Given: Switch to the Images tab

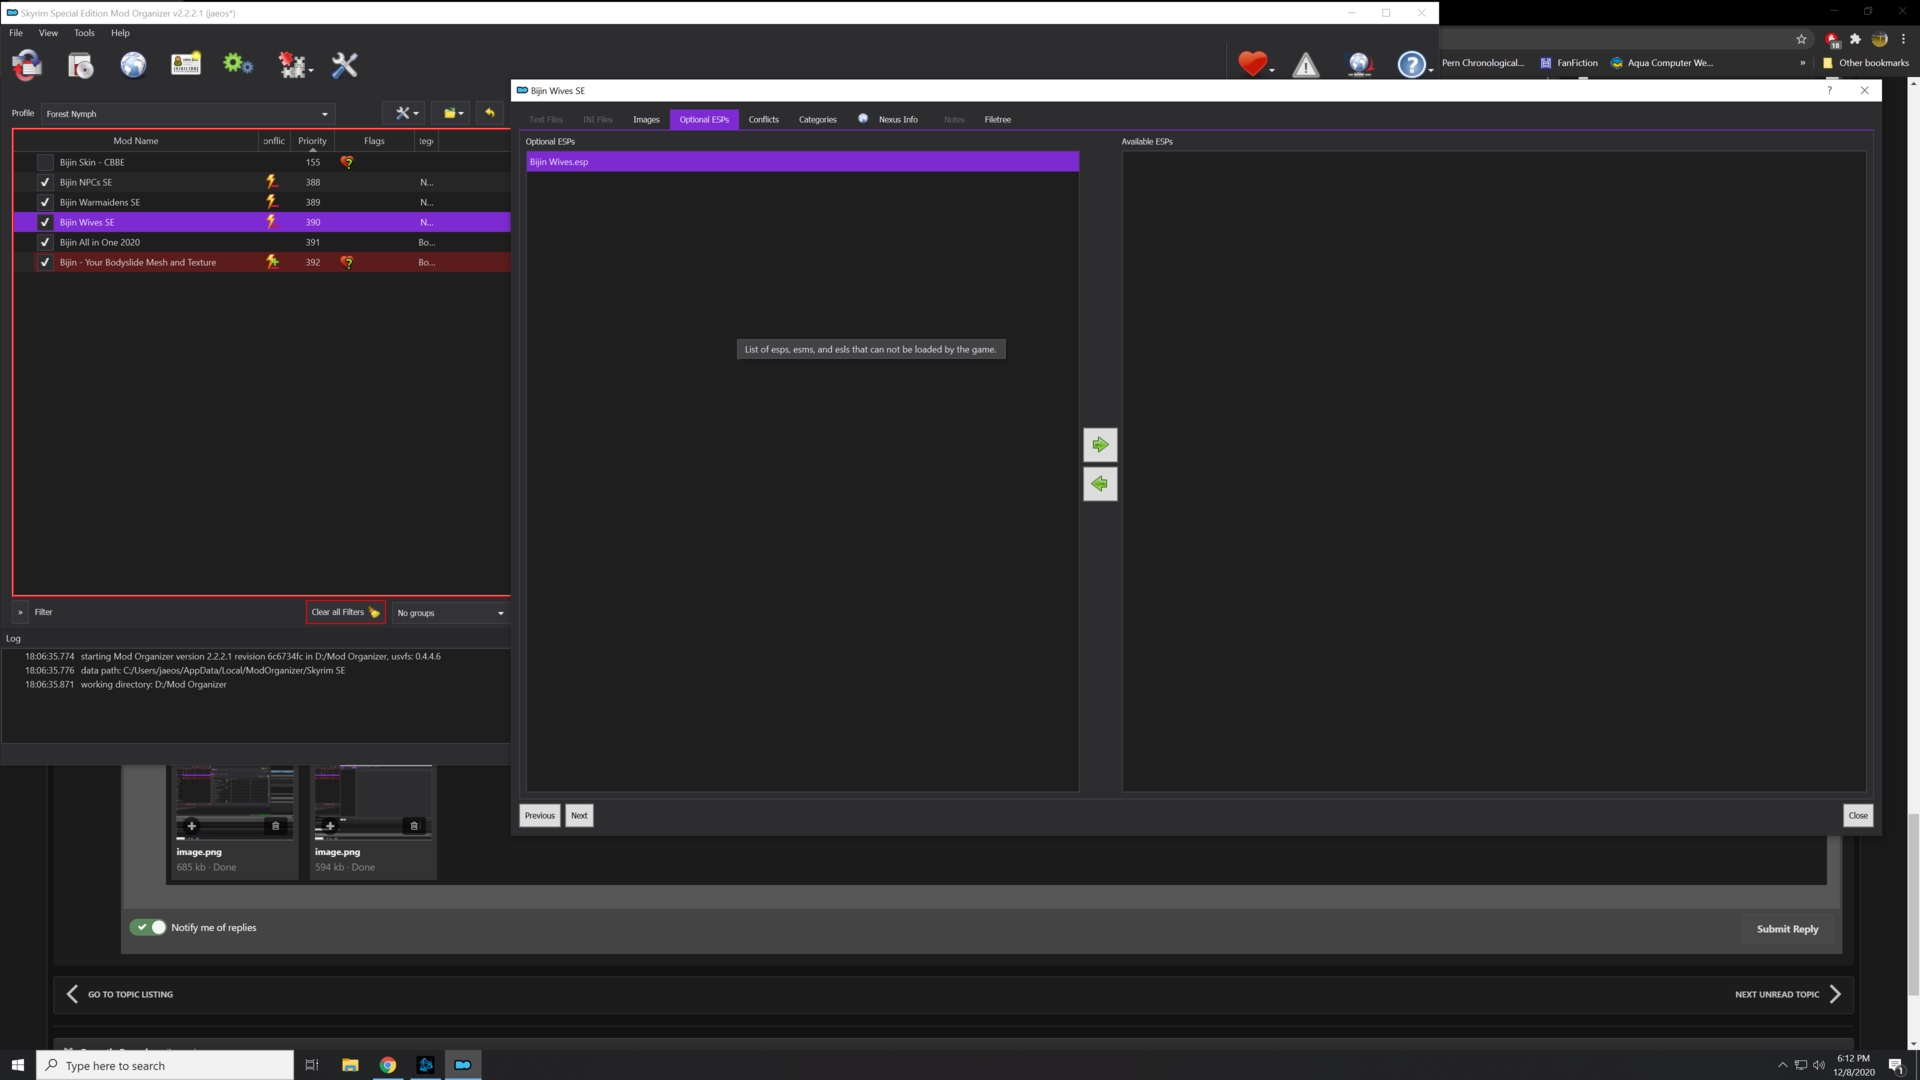Looking at the screenshot, I should coord(646,120).
